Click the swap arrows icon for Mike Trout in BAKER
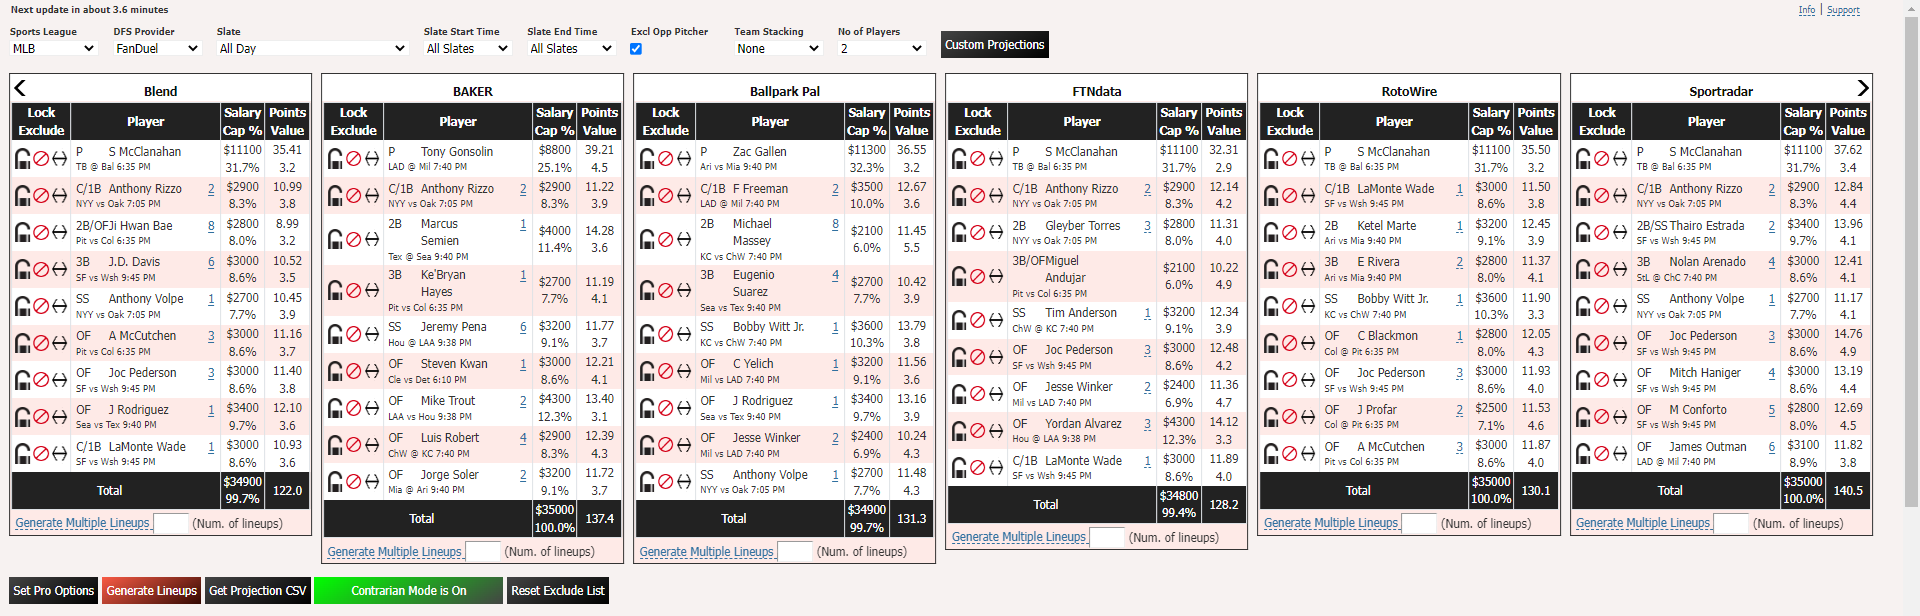Screen dimensions: 1920x616 [x=371, y=408]
